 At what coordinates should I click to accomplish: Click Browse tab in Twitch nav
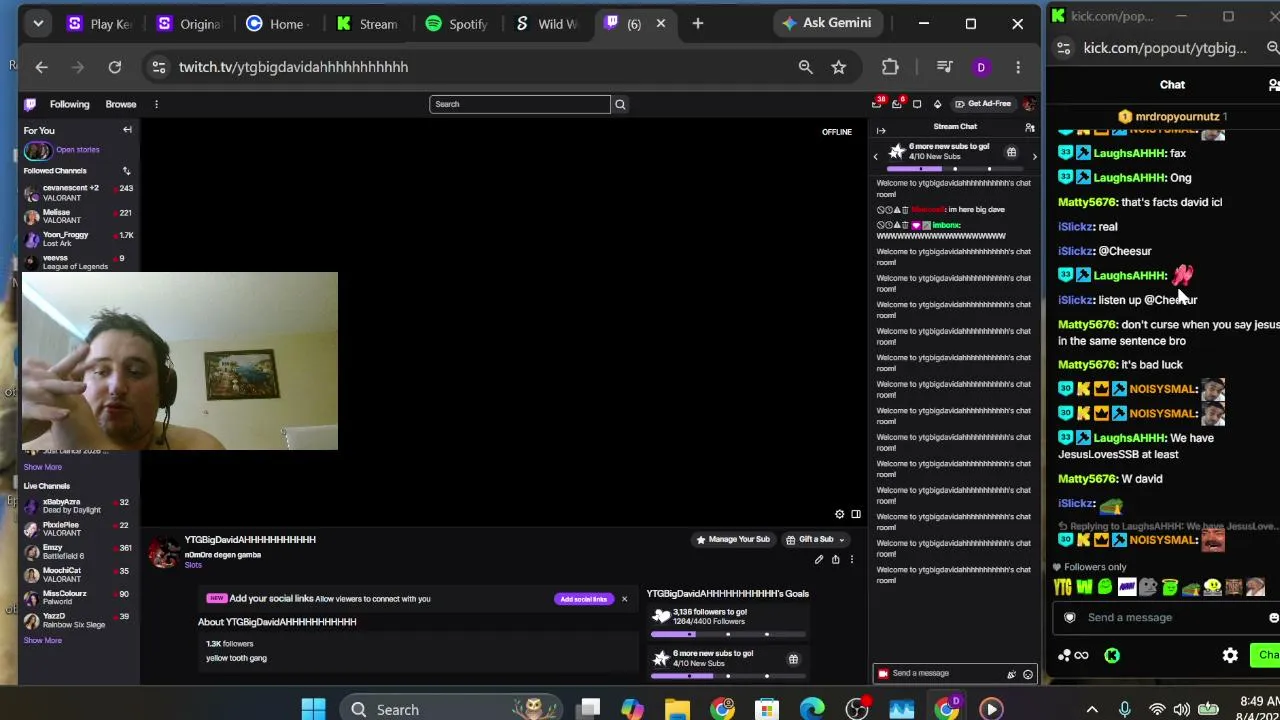pyautogui.click(x=121, y=104)
